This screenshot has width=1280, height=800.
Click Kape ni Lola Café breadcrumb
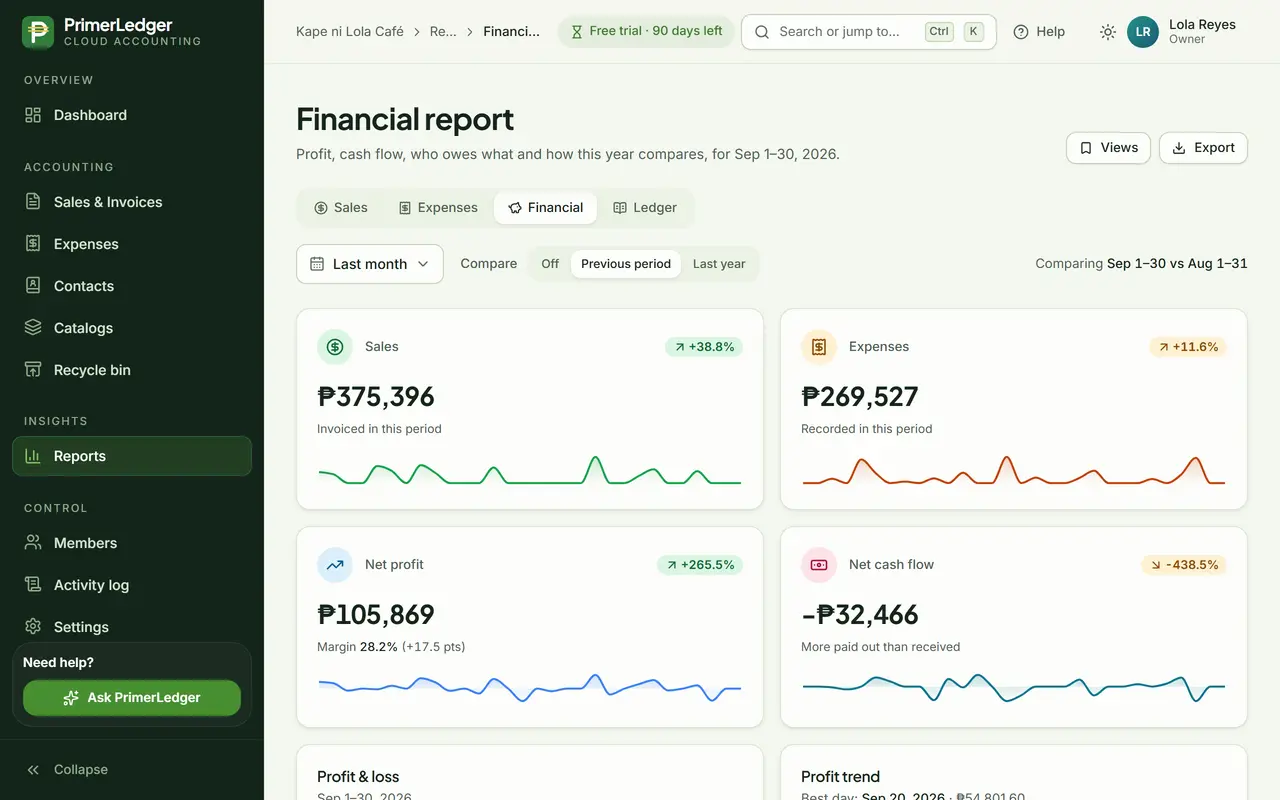350,31
